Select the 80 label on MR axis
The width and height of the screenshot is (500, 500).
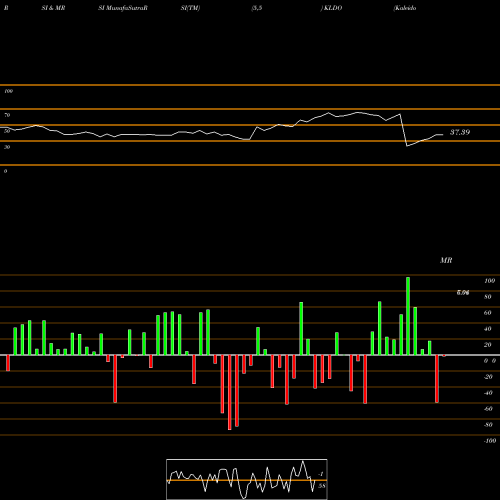(488, 297)
